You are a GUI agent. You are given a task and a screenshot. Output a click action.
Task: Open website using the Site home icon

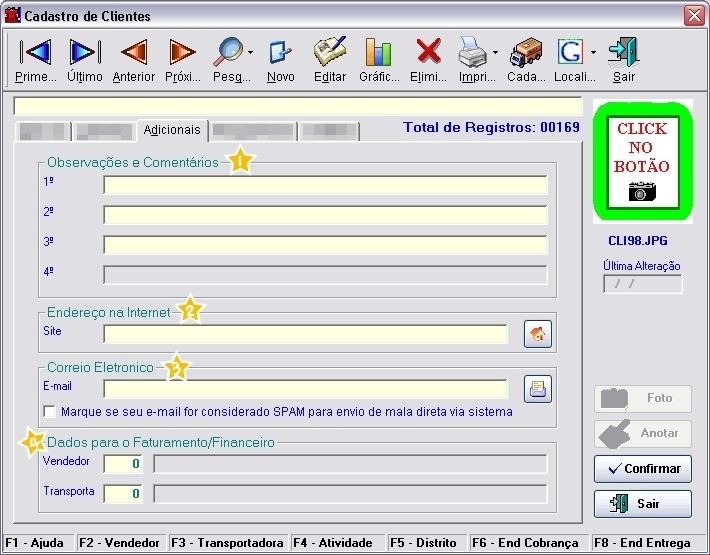(x=538, y=334)
